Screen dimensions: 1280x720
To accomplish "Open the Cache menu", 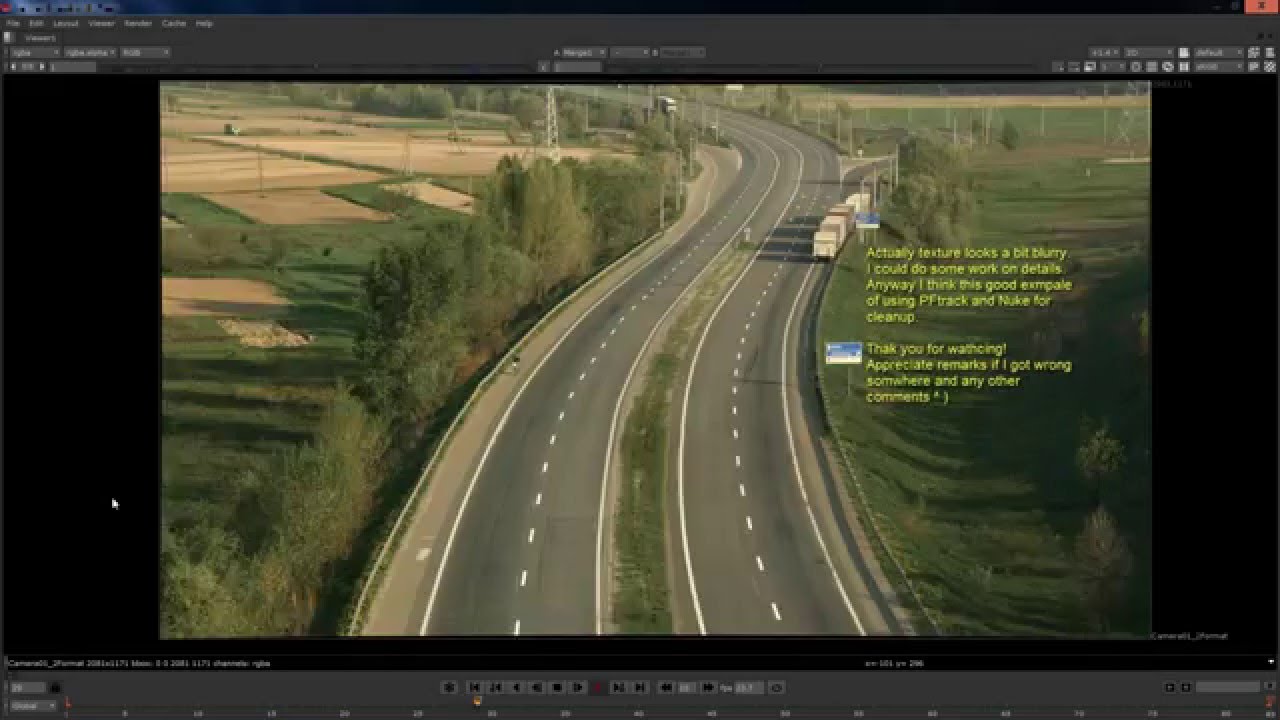I will [173, 23].
